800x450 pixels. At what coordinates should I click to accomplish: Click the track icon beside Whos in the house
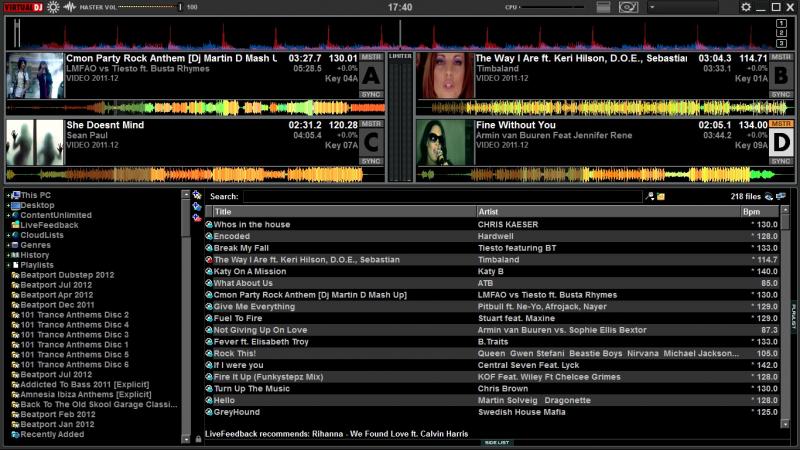click(209, 224)
